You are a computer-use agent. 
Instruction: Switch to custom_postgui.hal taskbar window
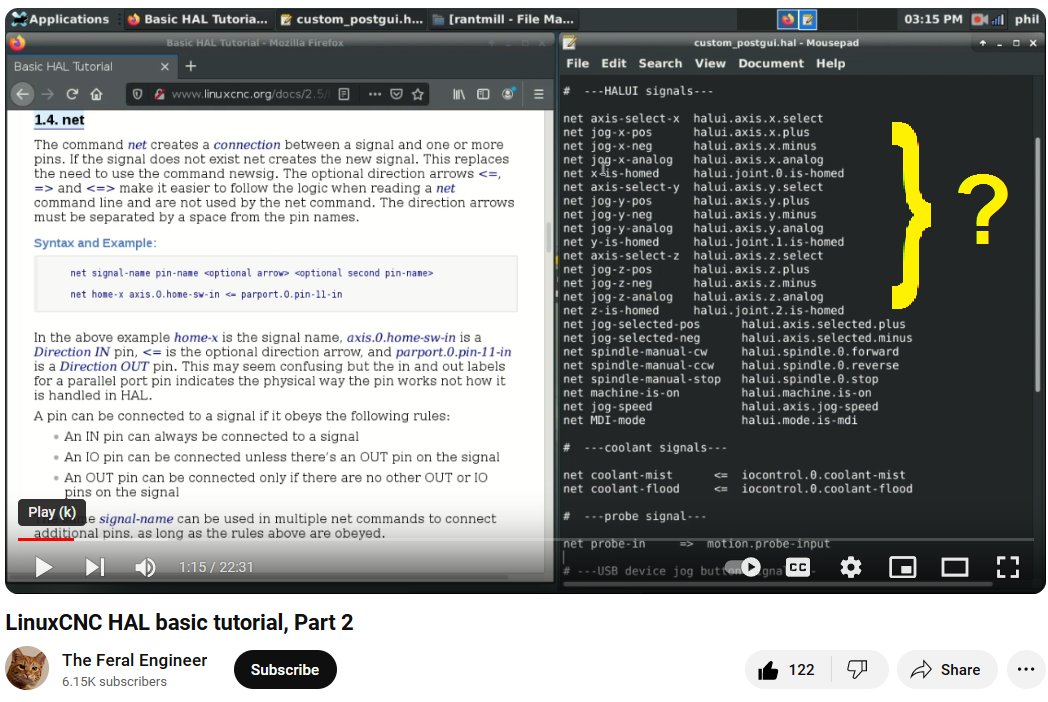[352, 19]
